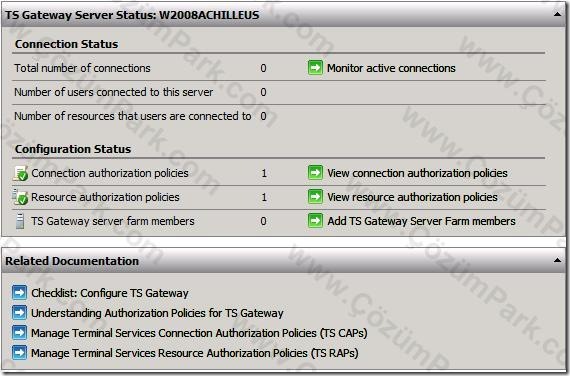Open View connection authorization policies link
Viewport: 570px width, 376px height.
[x=417, y=173]
